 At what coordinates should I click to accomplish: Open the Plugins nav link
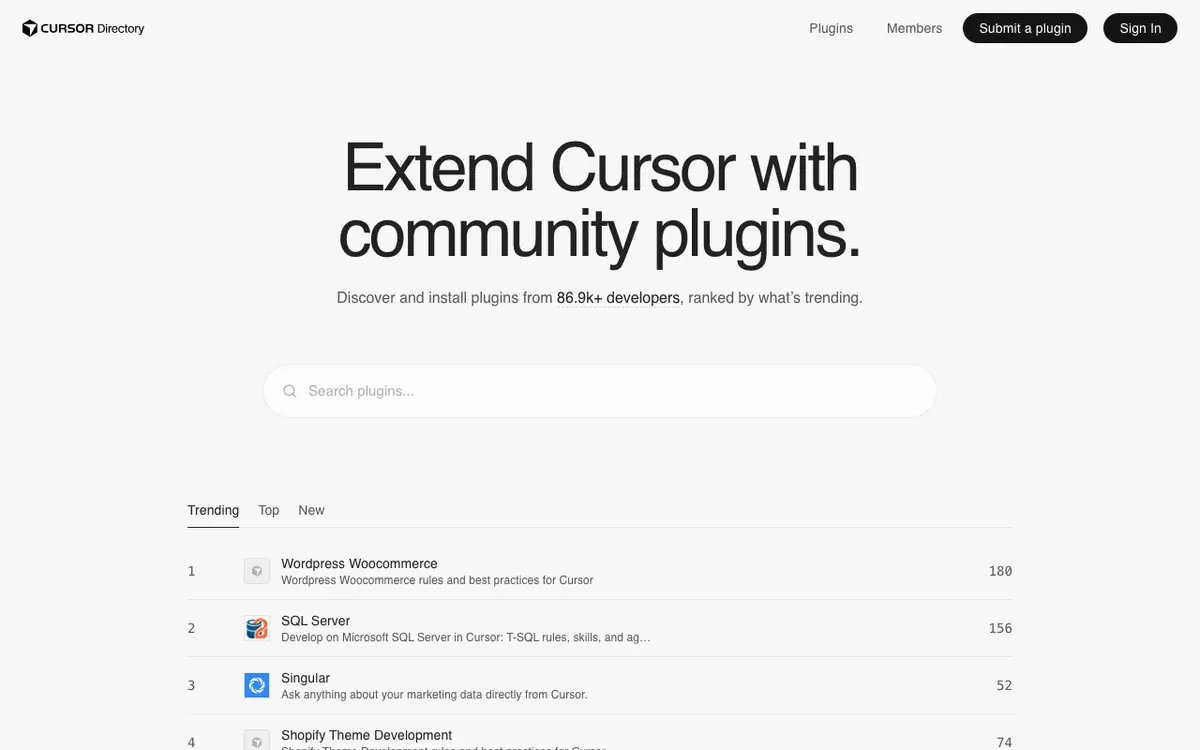[831, 28]
